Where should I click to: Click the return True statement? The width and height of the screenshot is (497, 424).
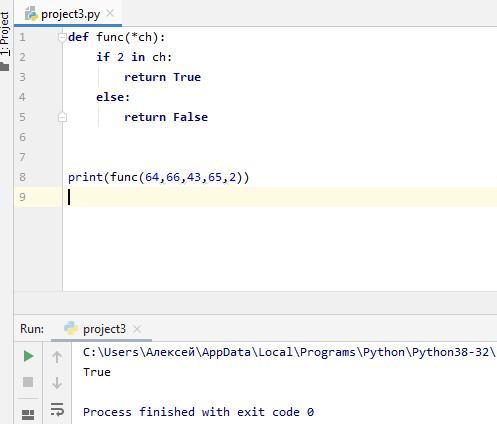(163, 77)
